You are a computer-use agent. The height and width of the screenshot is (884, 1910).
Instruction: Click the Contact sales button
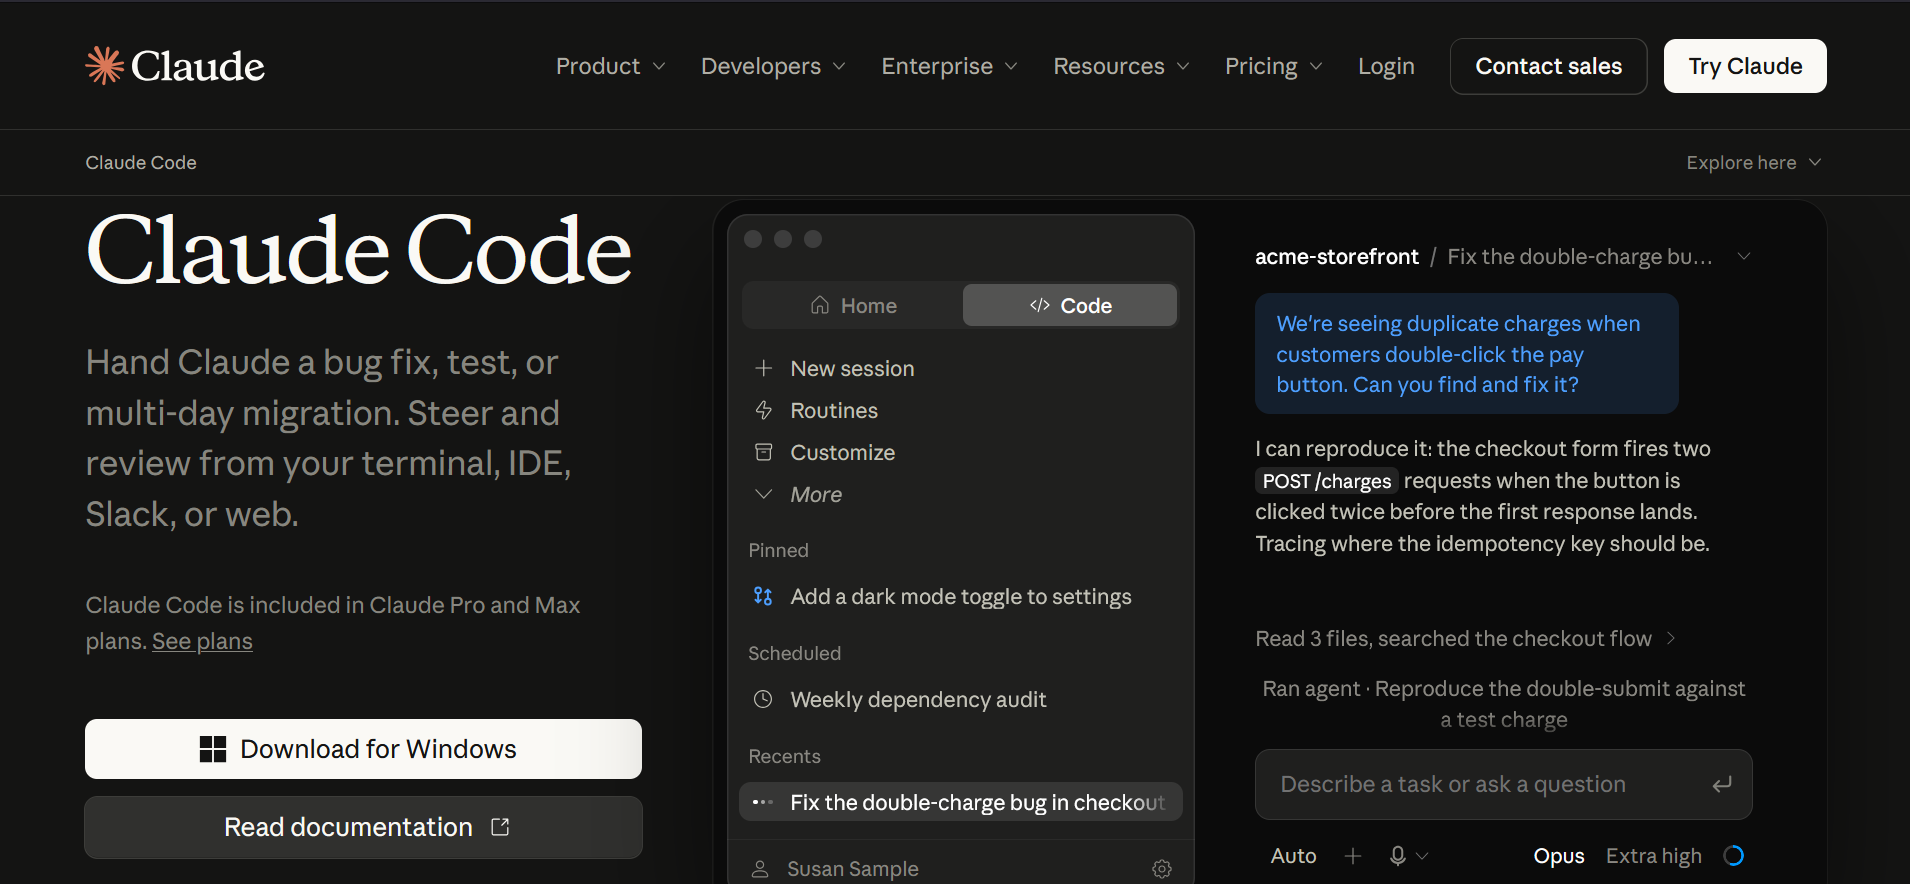(x=1549, y=66)
